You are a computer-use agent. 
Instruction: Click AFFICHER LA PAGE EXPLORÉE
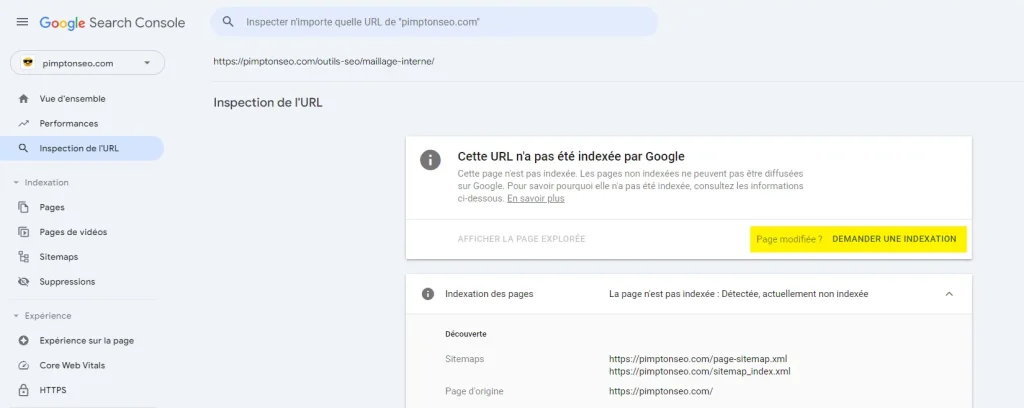521,239
